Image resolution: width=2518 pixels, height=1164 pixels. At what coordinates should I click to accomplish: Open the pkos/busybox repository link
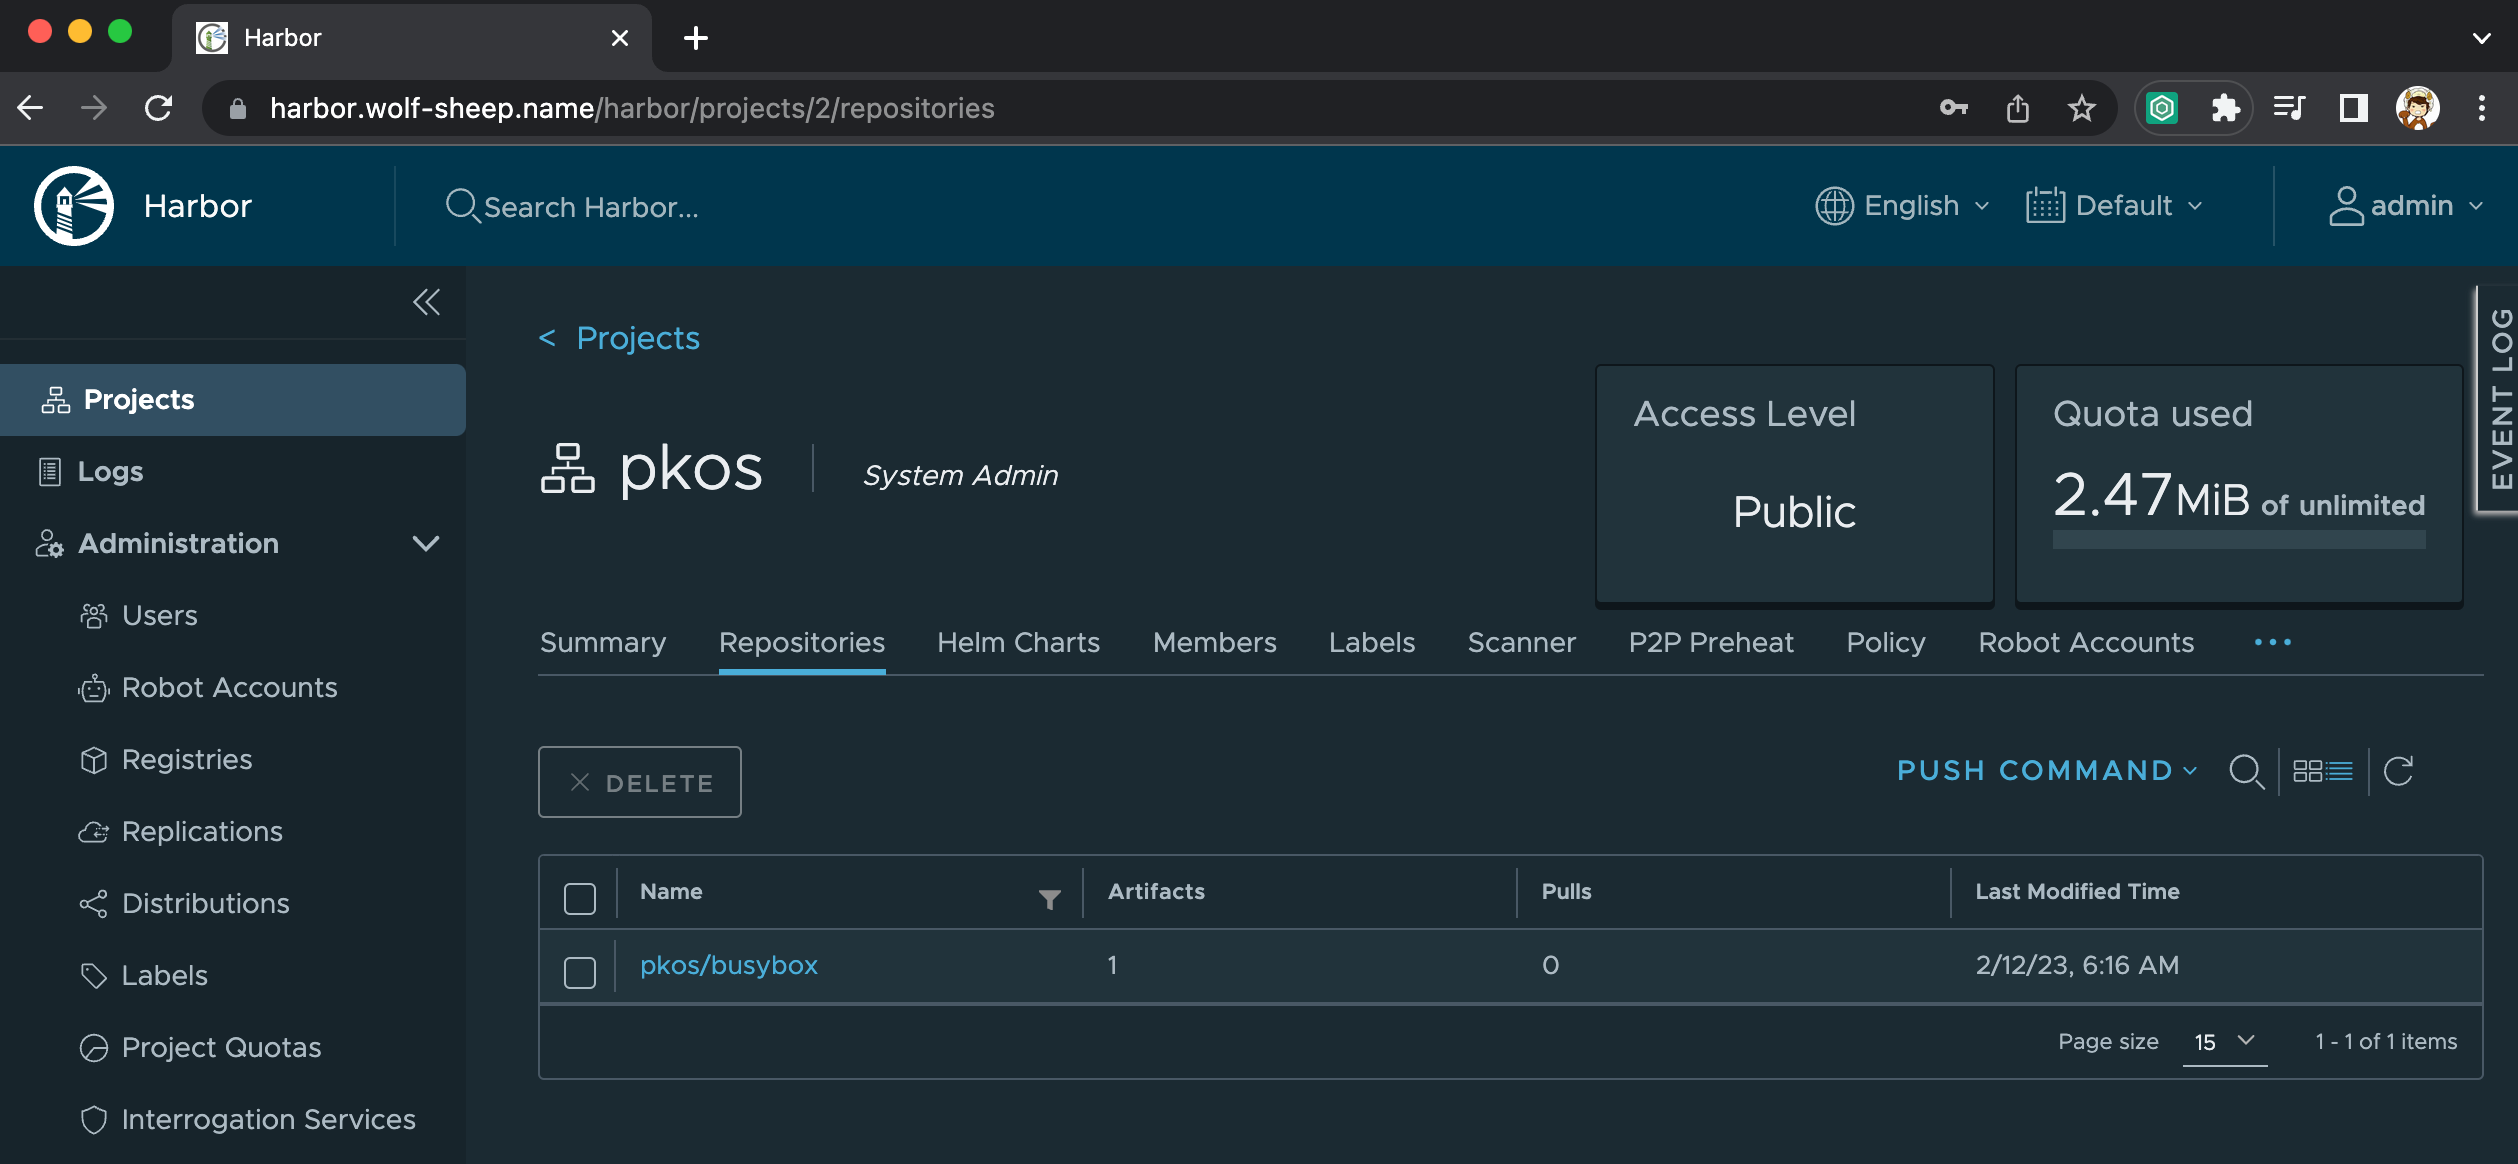[729, 965]
